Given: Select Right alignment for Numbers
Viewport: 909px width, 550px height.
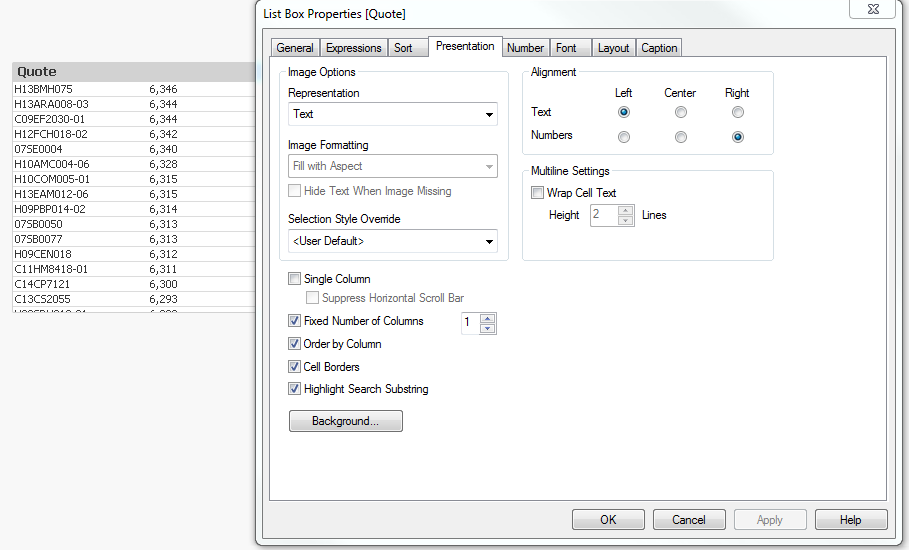Looking at the screenshot, I should 737,137.
